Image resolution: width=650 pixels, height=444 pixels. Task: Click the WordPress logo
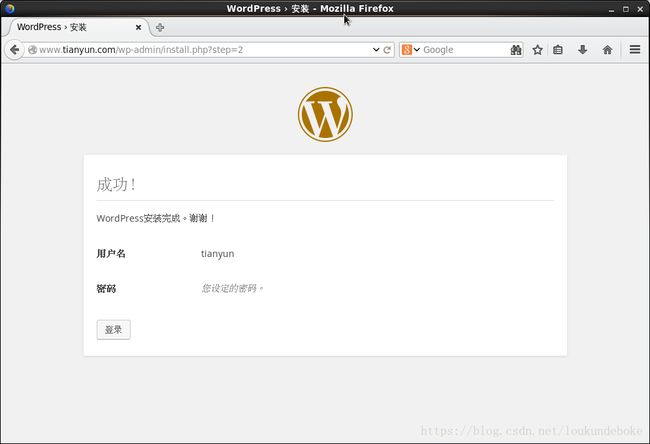[x=325, y=114]
